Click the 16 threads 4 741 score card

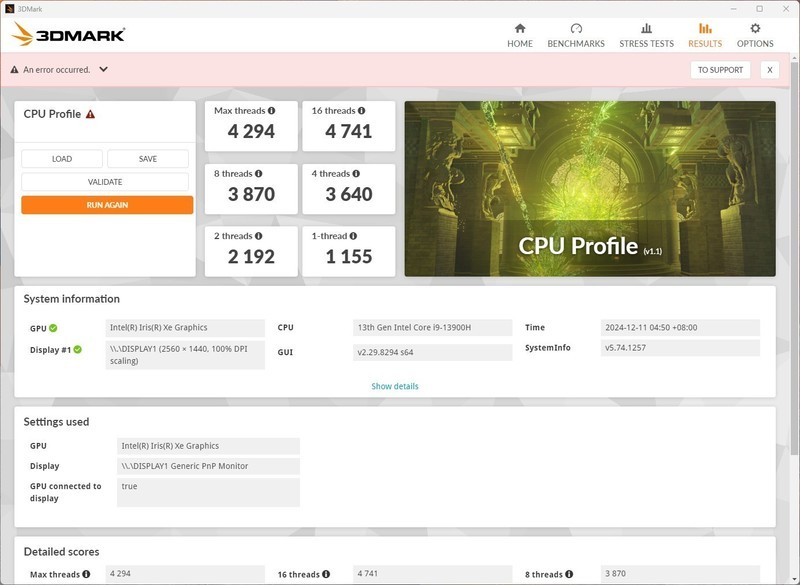348,126
